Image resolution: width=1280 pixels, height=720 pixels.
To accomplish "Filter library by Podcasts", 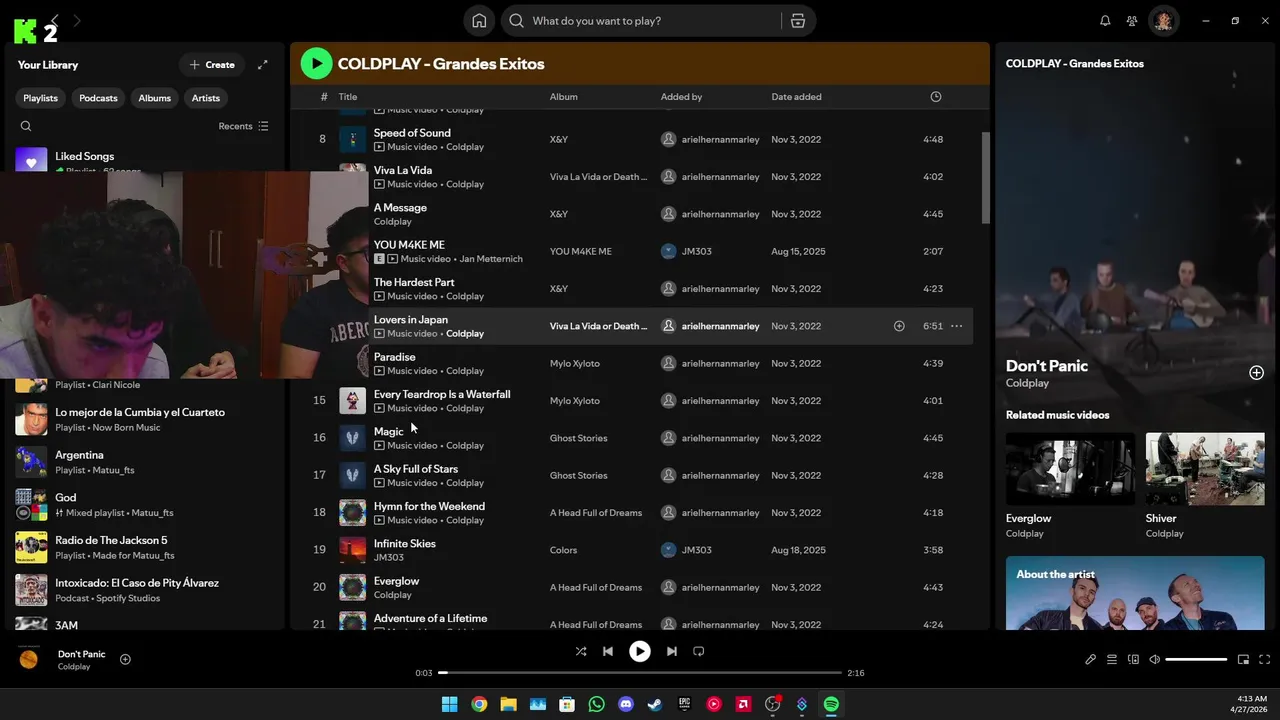I will click(x=98, y=98).
